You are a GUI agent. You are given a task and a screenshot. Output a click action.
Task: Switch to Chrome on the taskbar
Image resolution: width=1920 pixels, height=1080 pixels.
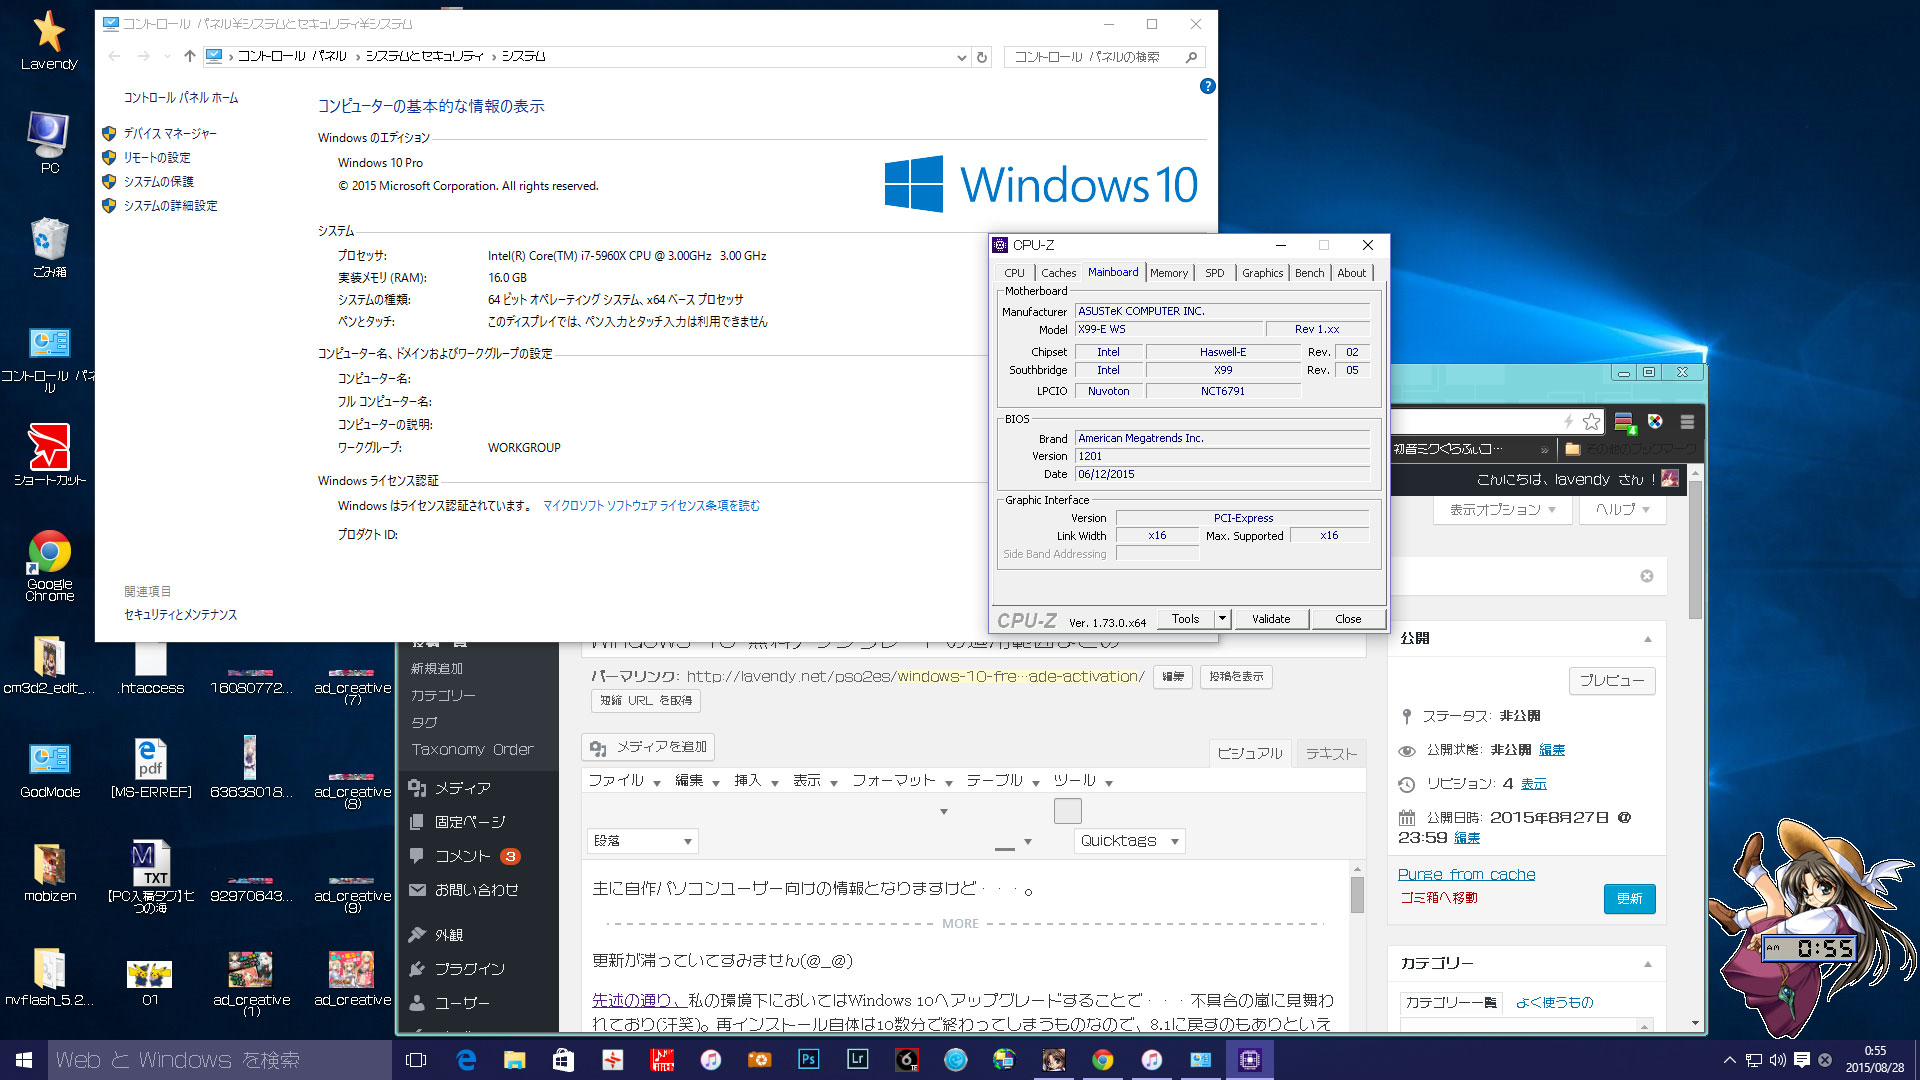point(1102,1060)
